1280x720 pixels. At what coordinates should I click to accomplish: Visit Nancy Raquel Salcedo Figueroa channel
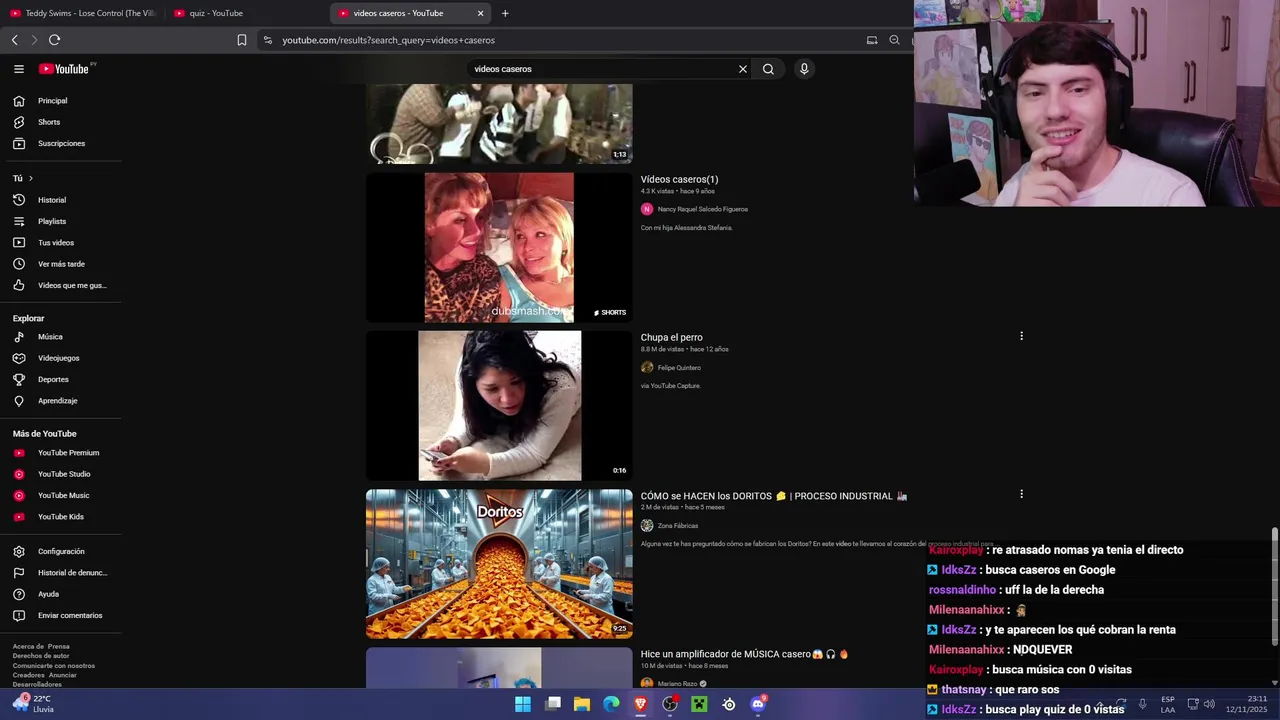pyautogui.click(x=702, y=209)
